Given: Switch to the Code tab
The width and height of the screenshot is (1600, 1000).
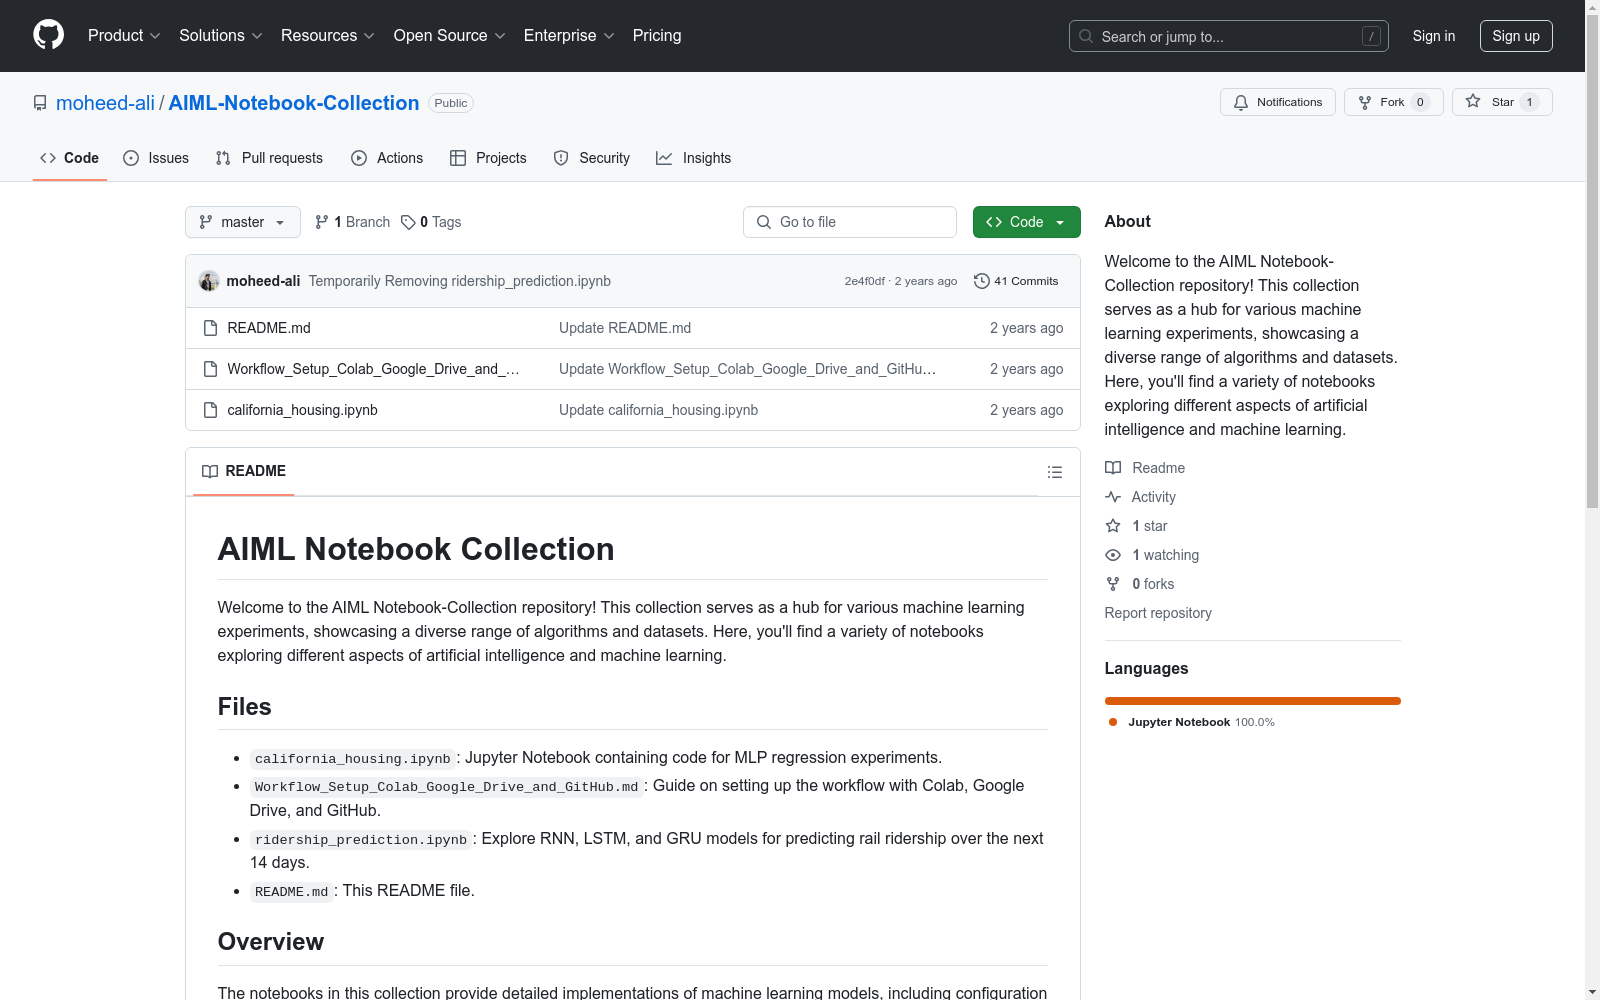Looking at the screenshot, I should [70, 158].
